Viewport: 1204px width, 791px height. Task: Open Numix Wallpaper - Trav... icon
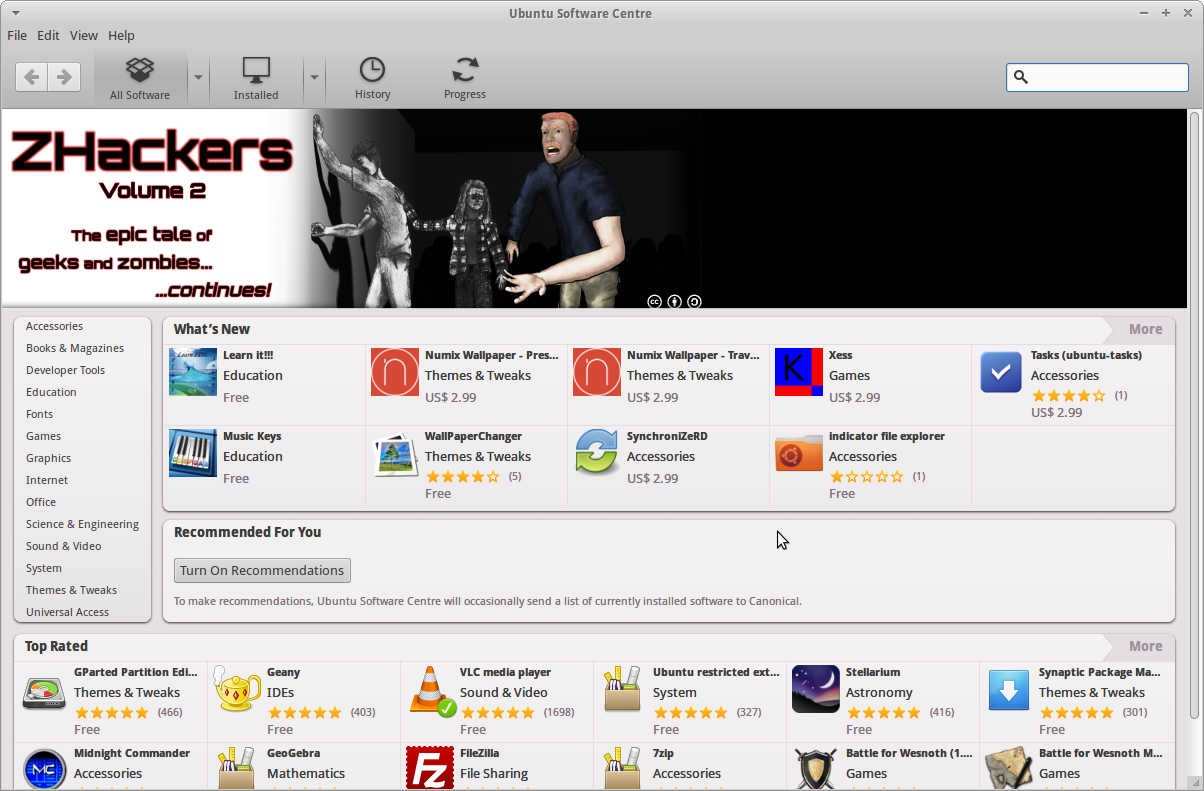[x=597, y=372]
